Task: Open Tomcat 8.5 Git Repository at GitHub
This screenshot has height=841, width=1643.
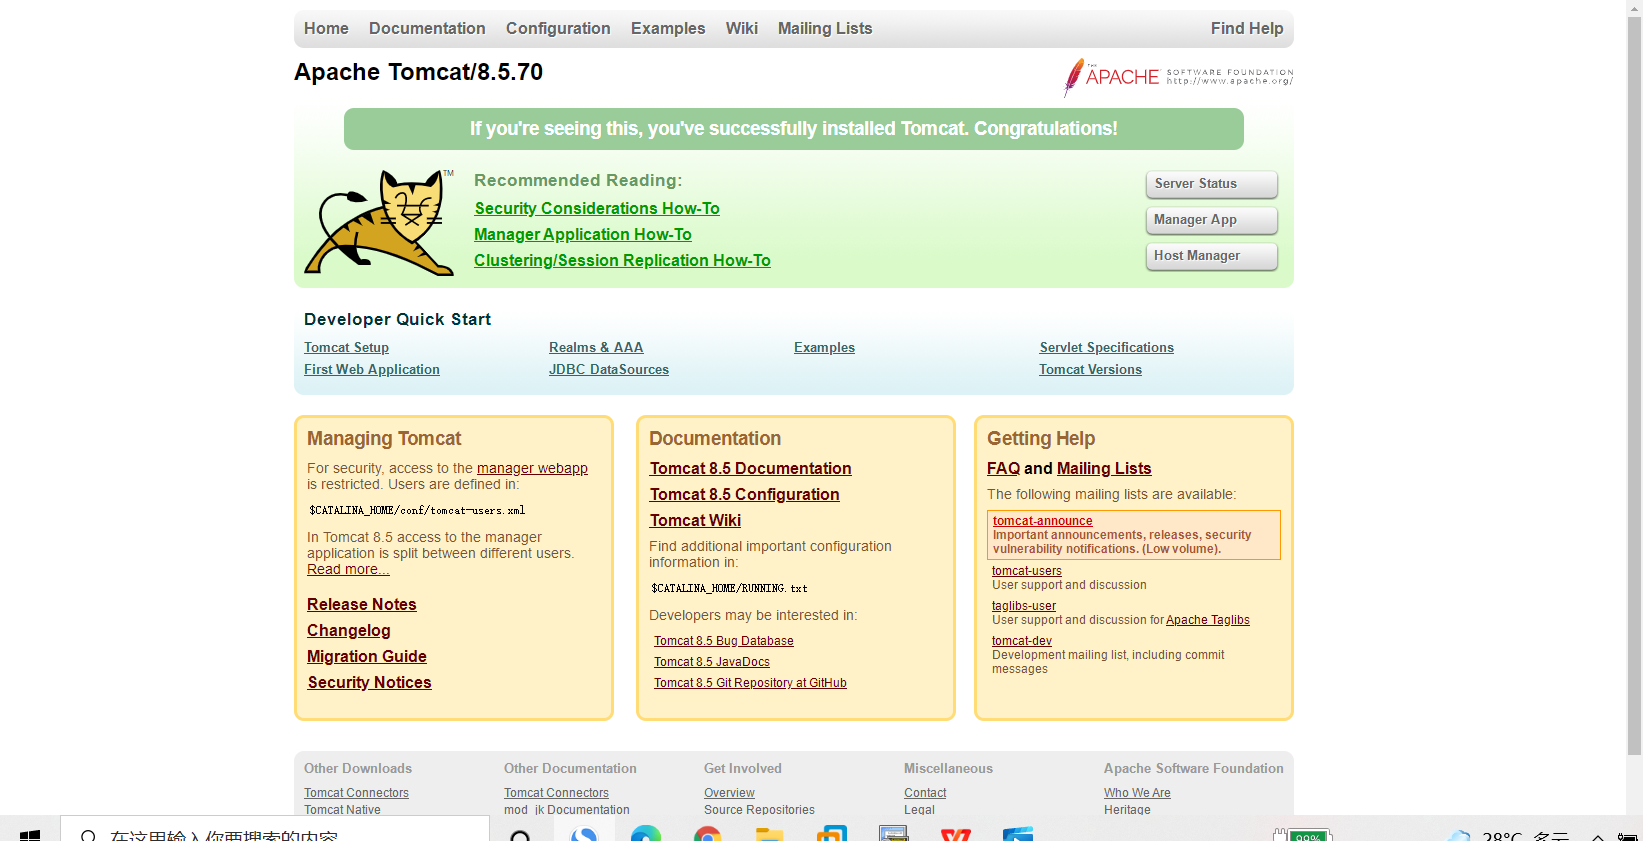Action: point(750,683)
